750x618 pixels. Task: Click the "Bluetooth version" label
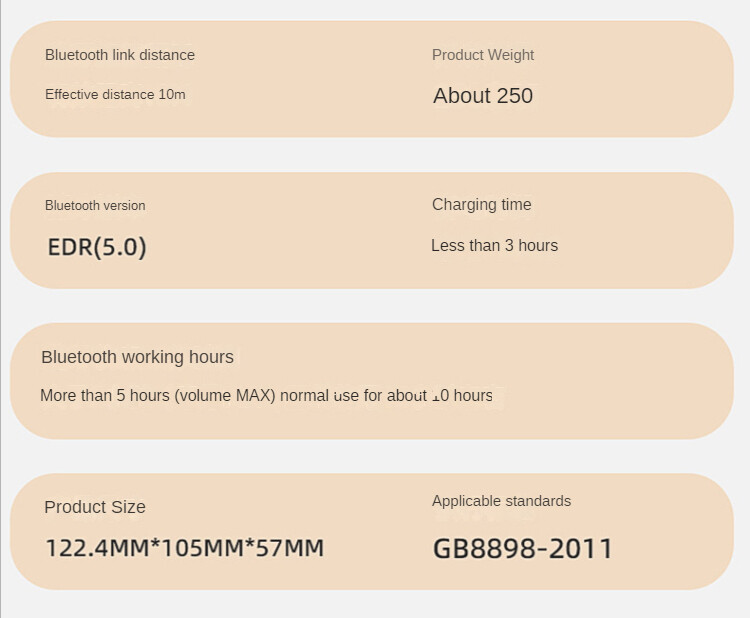pos(95,206)
